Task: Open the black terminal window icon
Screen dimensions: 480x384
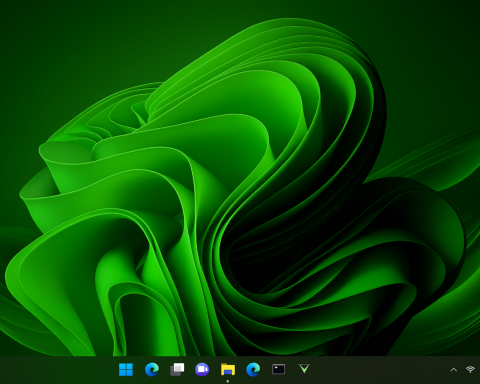Action: pos(278,369)
